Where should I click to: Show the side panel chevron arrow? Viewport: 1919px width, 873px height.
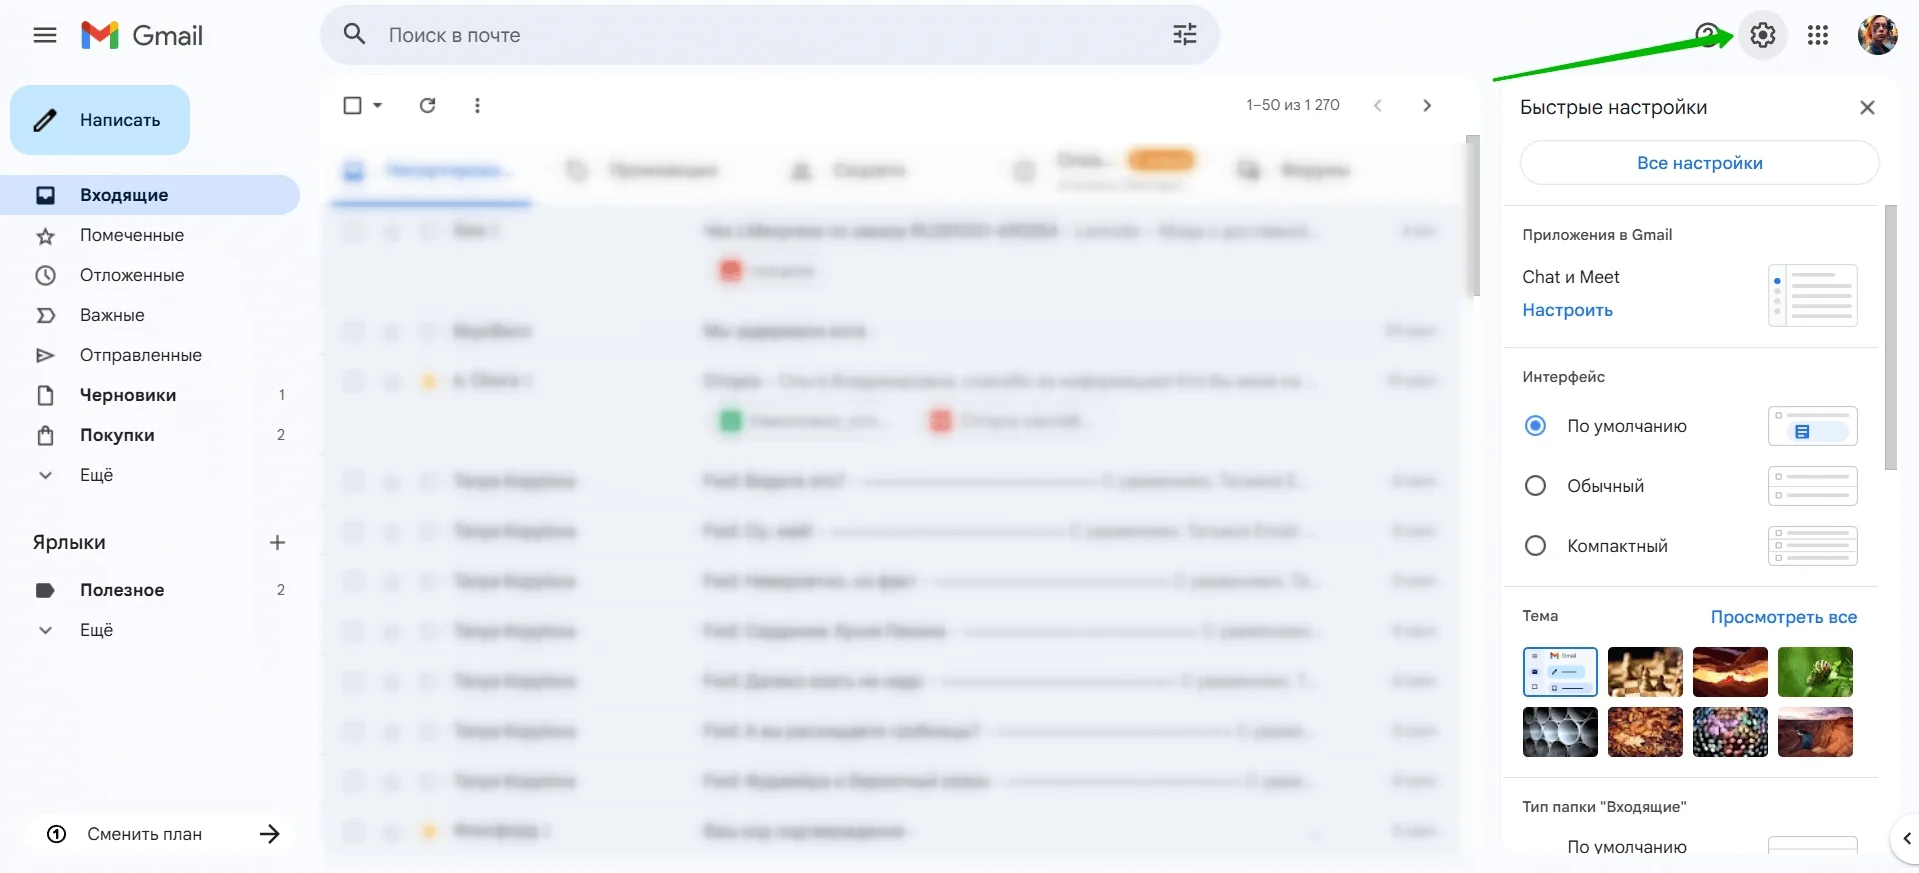point(1906,838)
